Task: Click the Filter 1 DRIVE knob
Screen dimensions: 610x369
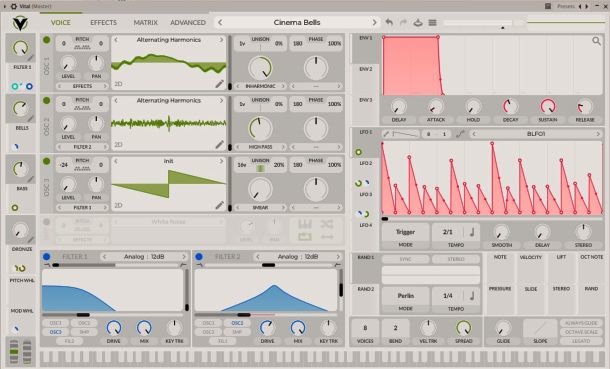Action: click(114, 328)
